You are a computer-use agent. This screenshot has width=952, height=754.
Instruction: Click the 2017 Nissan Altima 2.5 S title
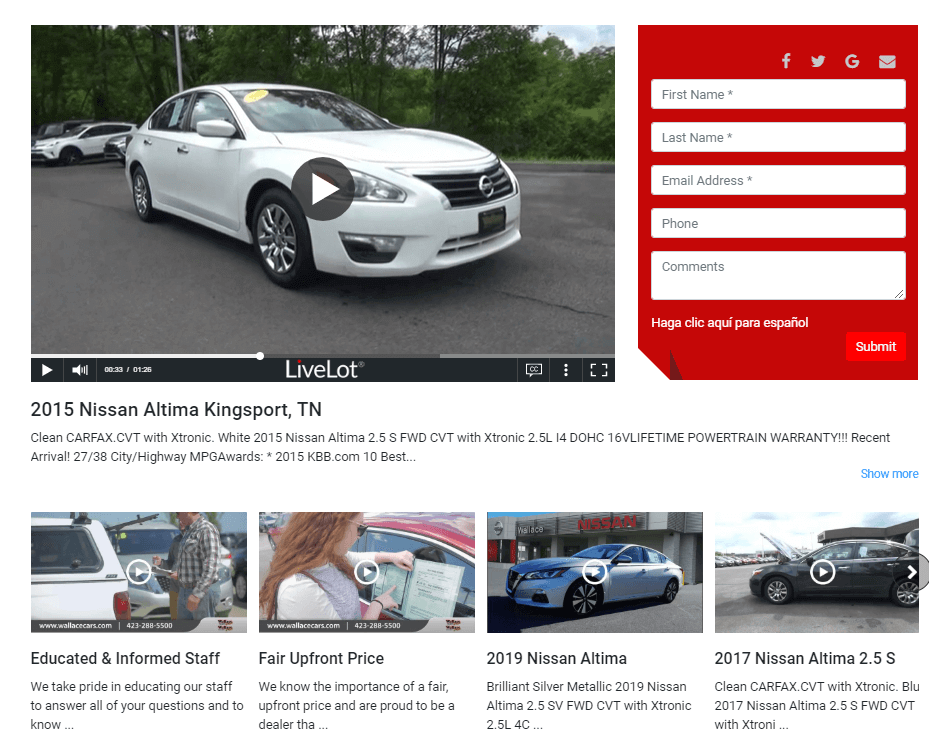[804, 658]
